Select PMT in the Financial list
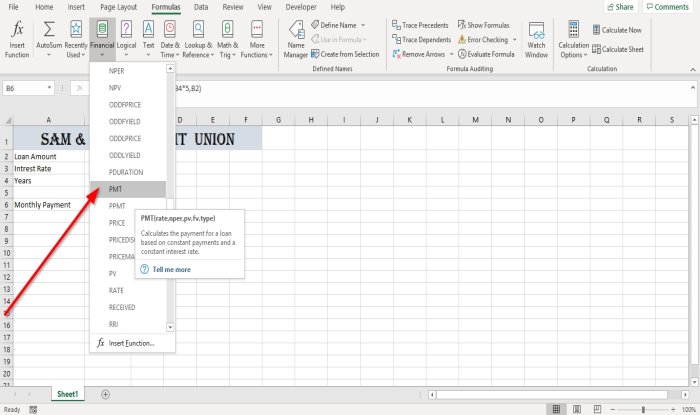Image resolution: width=700 pixels, height=415 pixels. [x=128, y=189]
